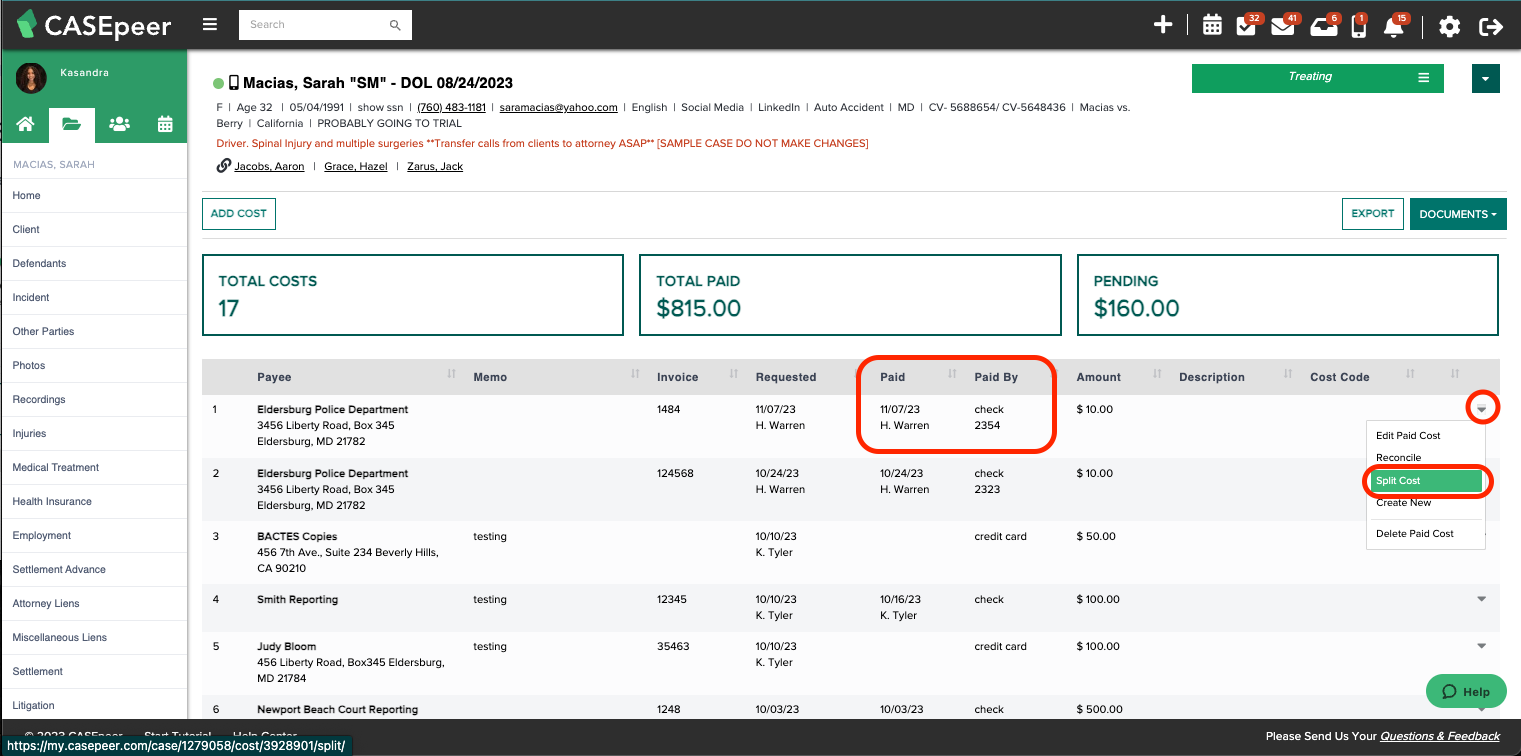Expand row 1 actions caret

coord(1482,409)
